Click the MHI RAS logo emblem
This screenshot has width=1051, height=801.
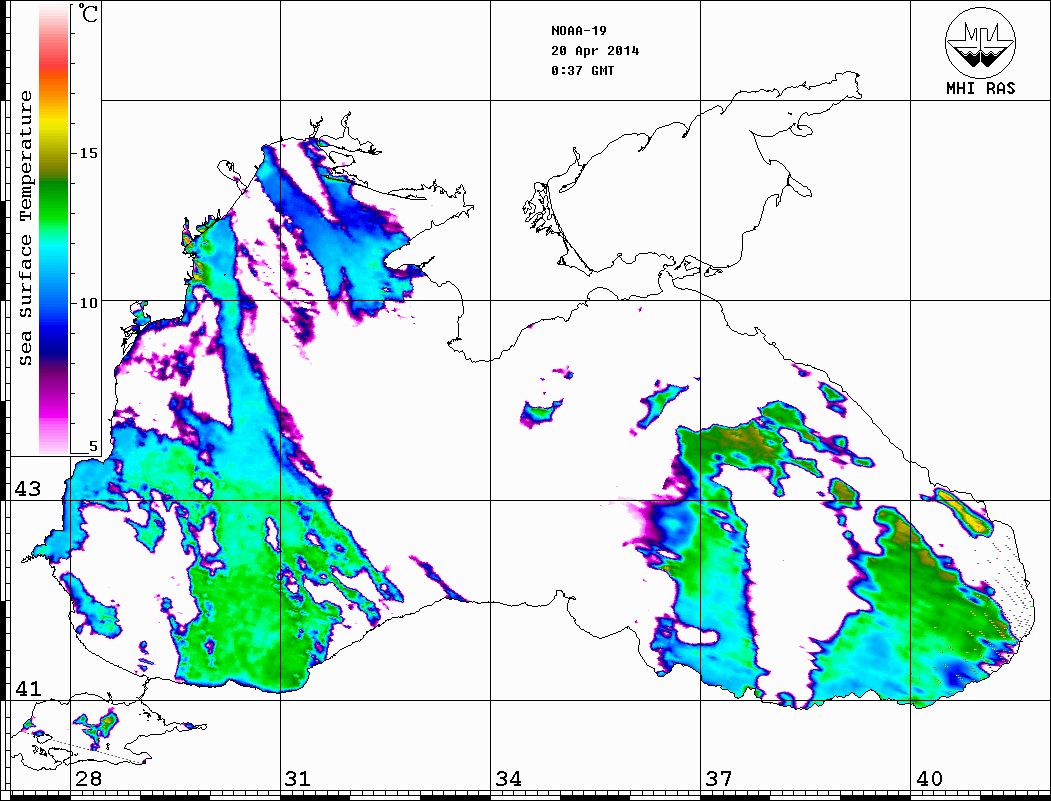coord(980,42)
